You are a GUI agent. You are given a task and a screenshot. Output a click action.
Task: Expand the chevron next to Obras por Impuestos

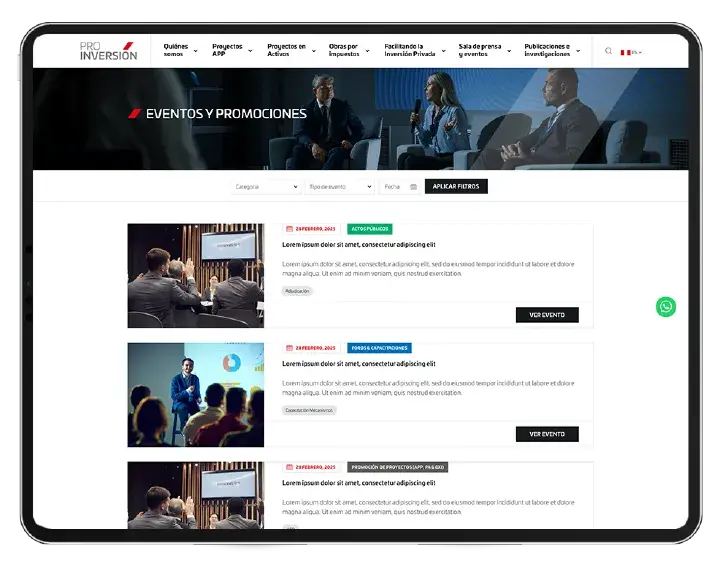coord(367,51)
